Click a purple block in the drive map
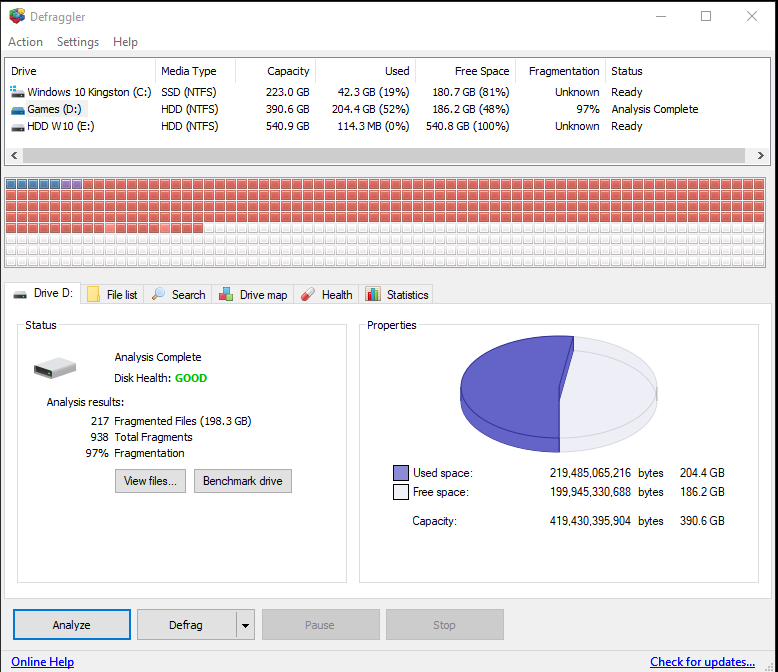Image resolution: width=778 pixels, height=672 pixels. pyautogui.click(x=66, y=184)
